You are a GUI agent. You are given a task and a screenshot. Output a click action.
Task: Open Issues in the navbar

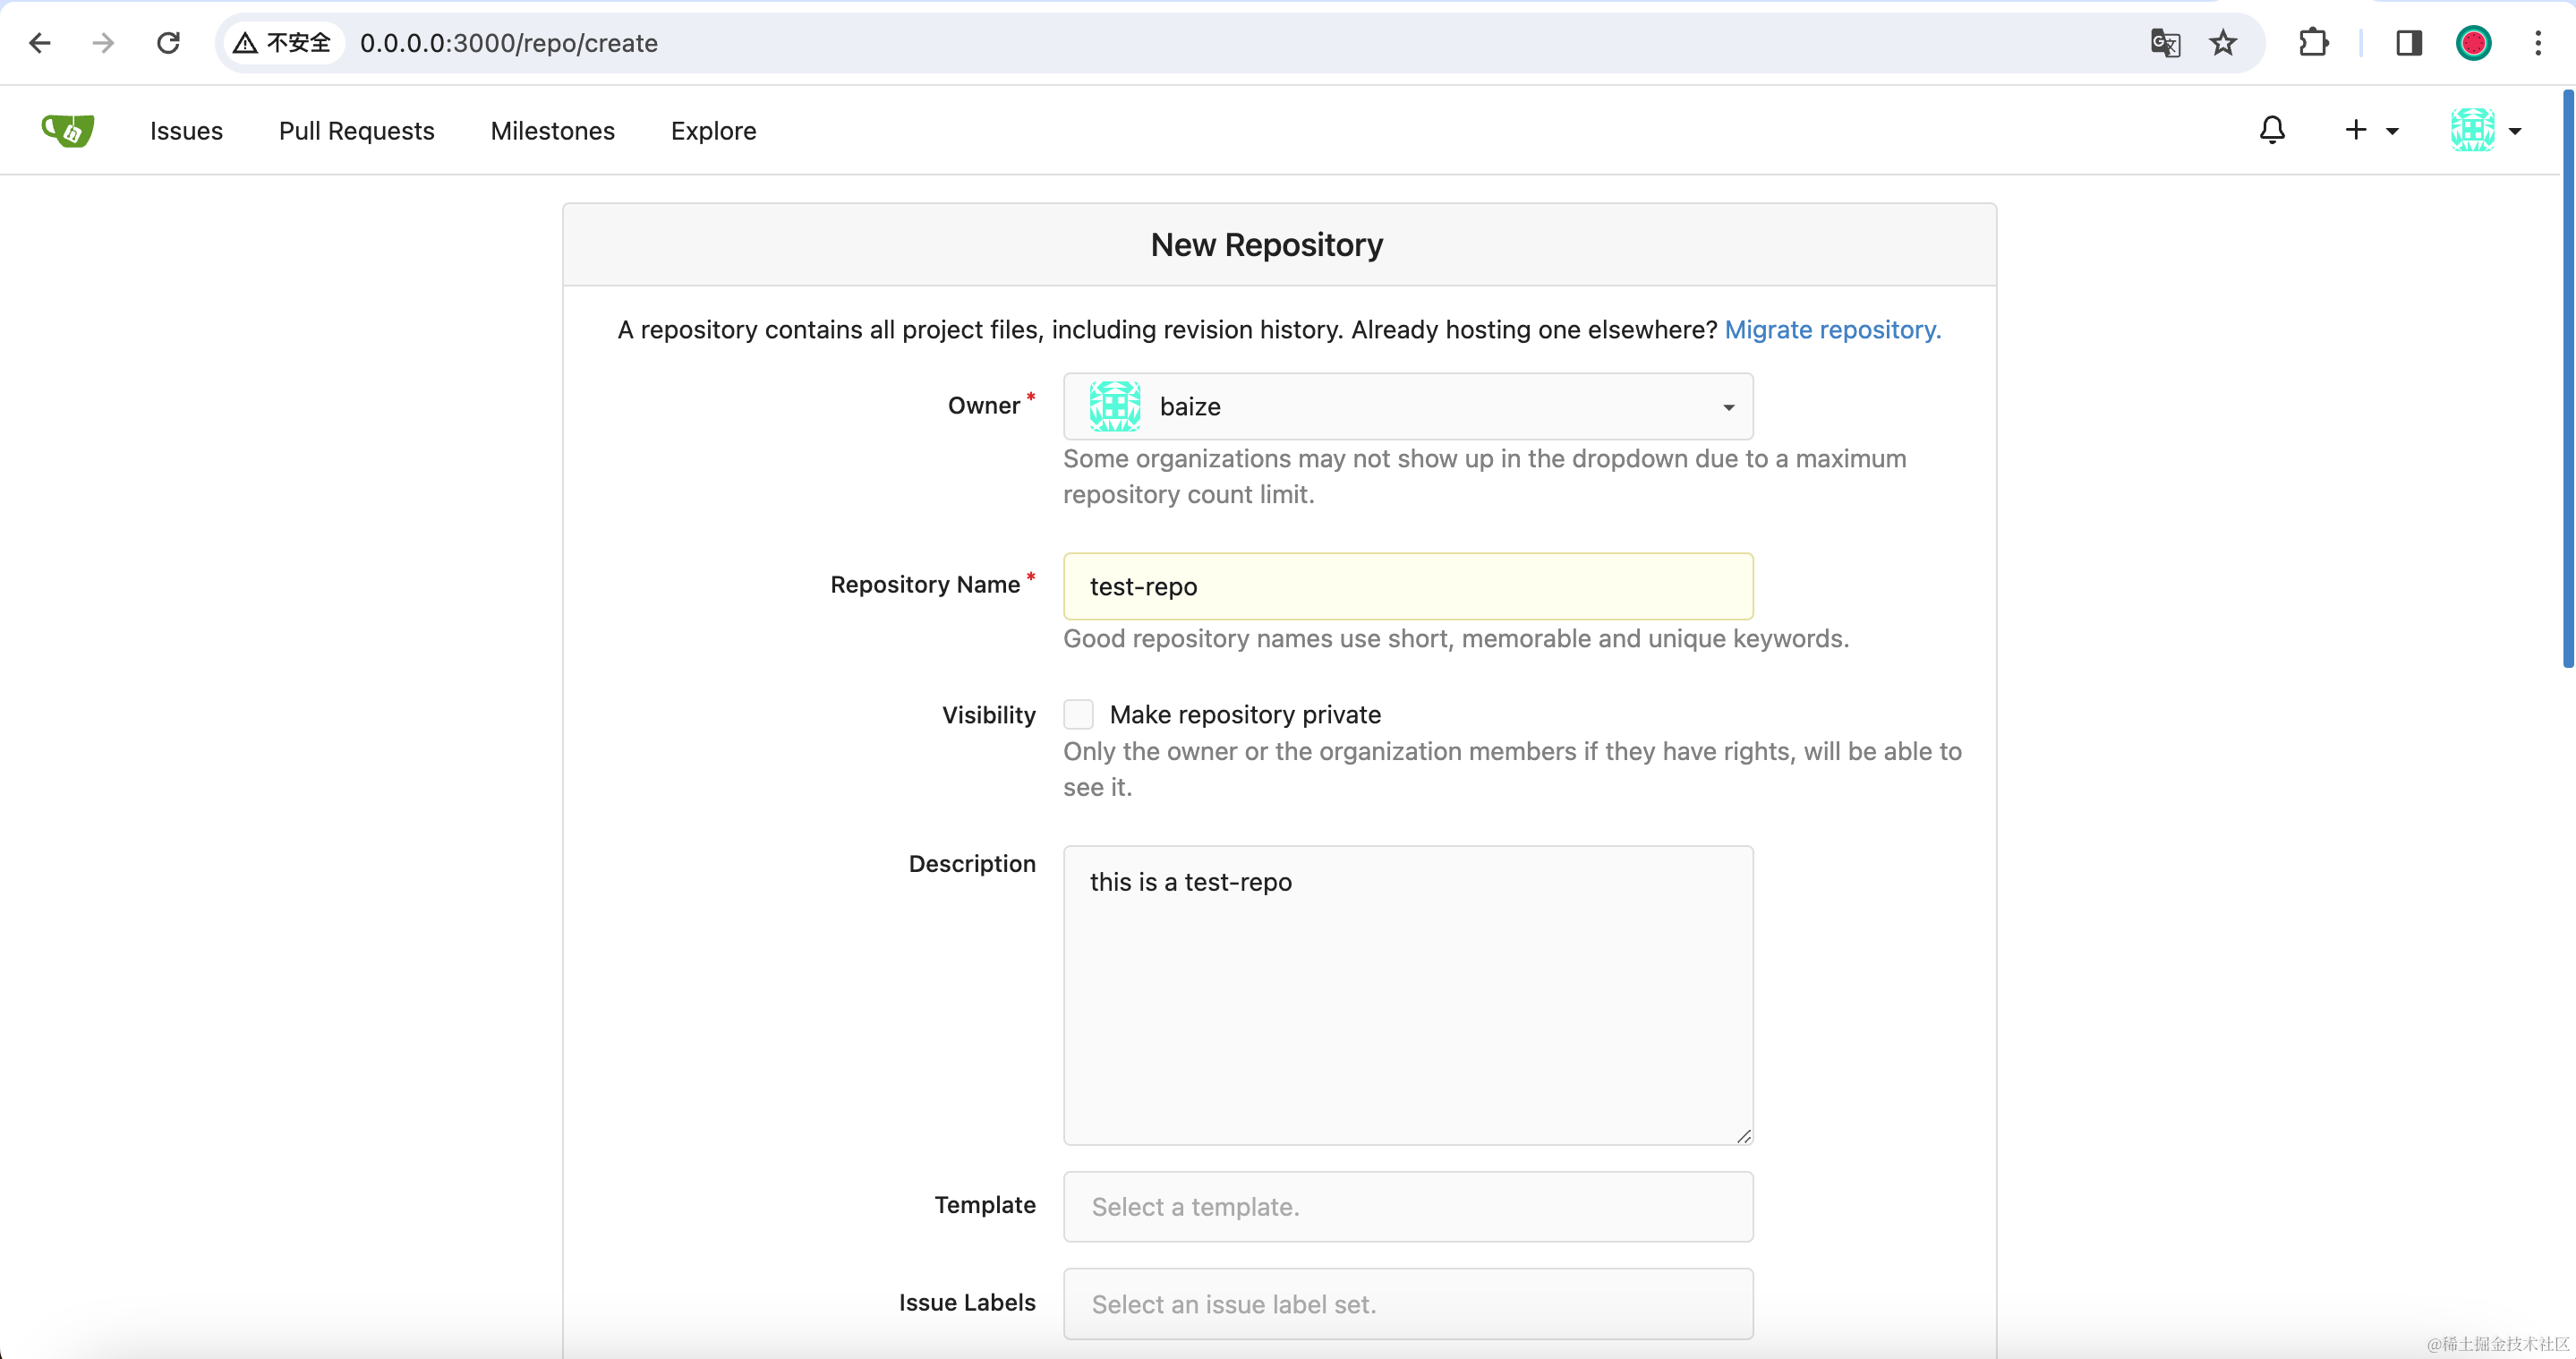point(186,131)
